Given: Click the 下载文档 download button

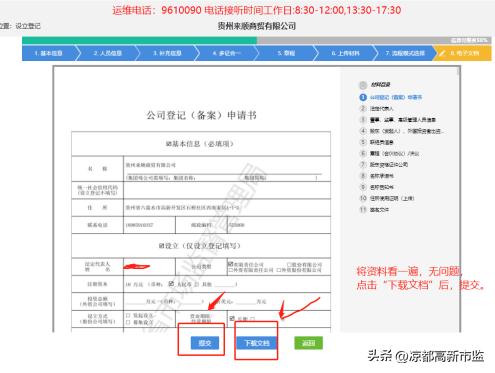Looking at the screenshot, I should [256, 343].
